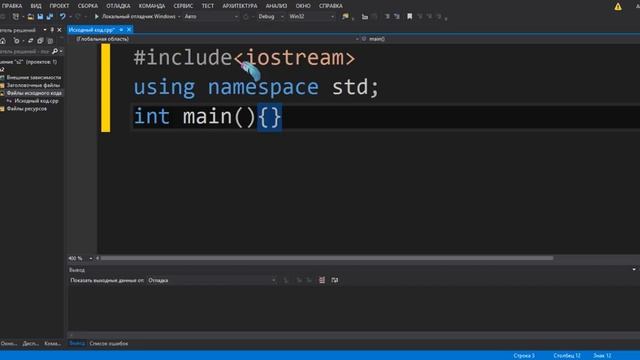Undo the last edit with the Undo arrow
This screenshot has height=360, width=640.
tap(62, 17)
